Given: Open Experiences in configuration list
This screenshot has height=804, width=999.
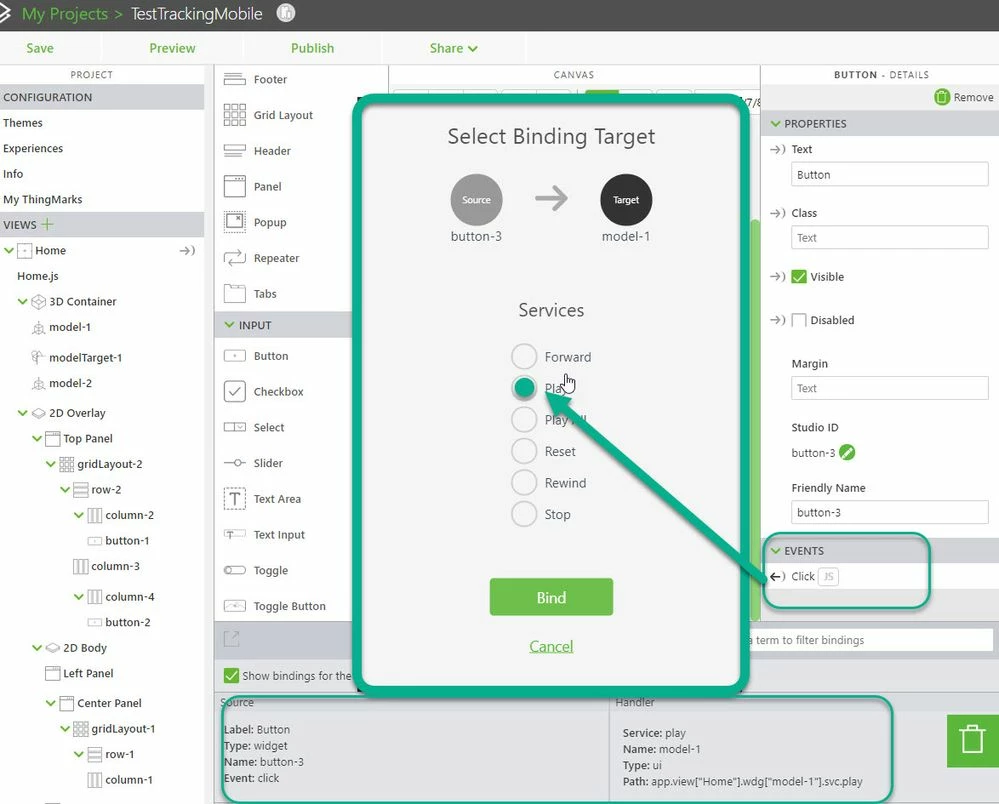Looking at the screenshot, I should pos(33,148).
